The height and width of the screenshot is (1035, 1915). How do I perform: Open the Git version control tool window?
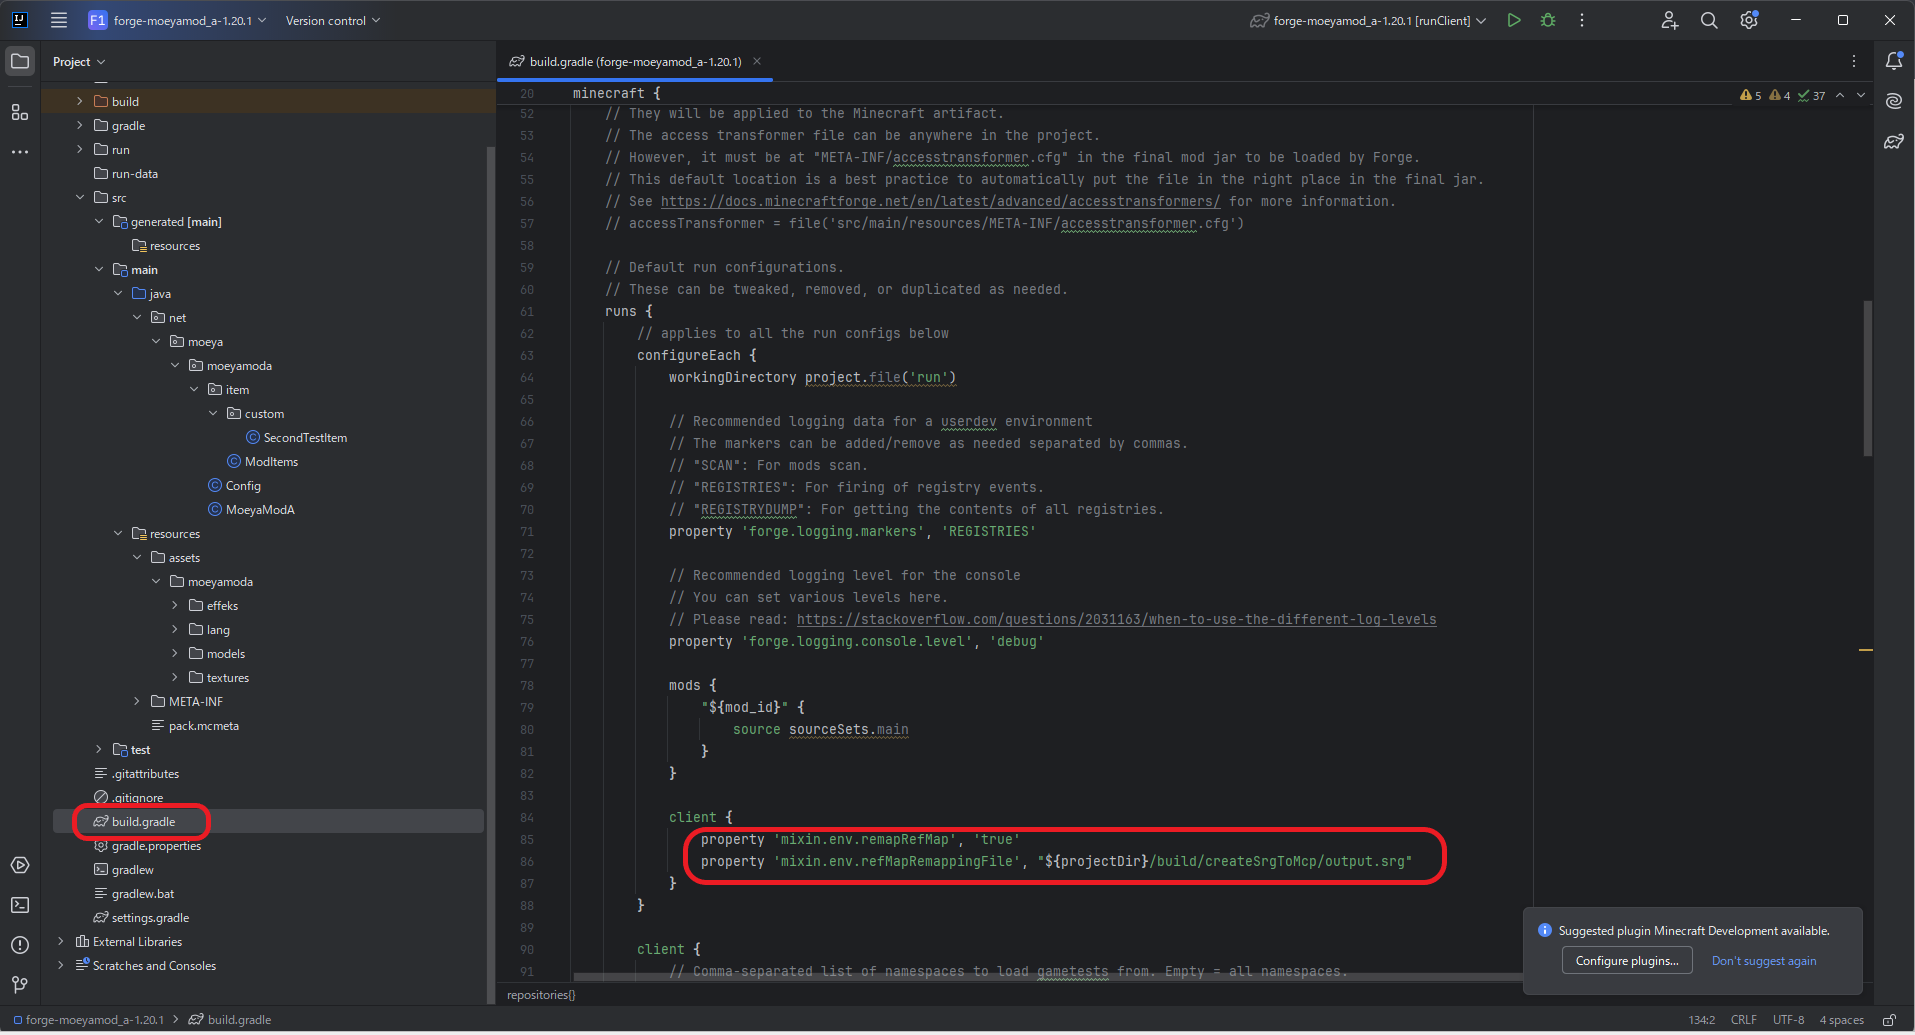coord(20,985)
